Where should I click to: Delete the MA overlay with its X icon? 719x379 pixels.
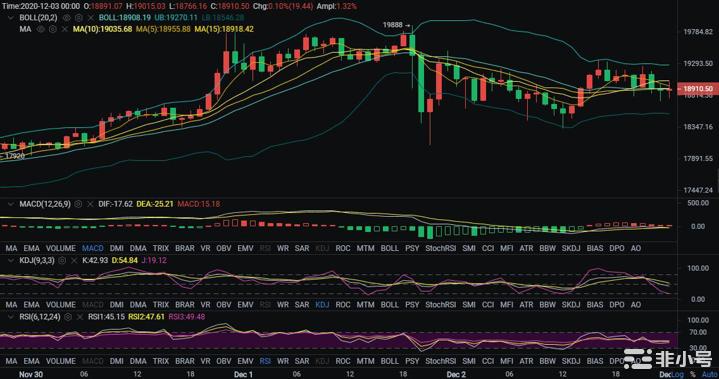coord(65,29)
